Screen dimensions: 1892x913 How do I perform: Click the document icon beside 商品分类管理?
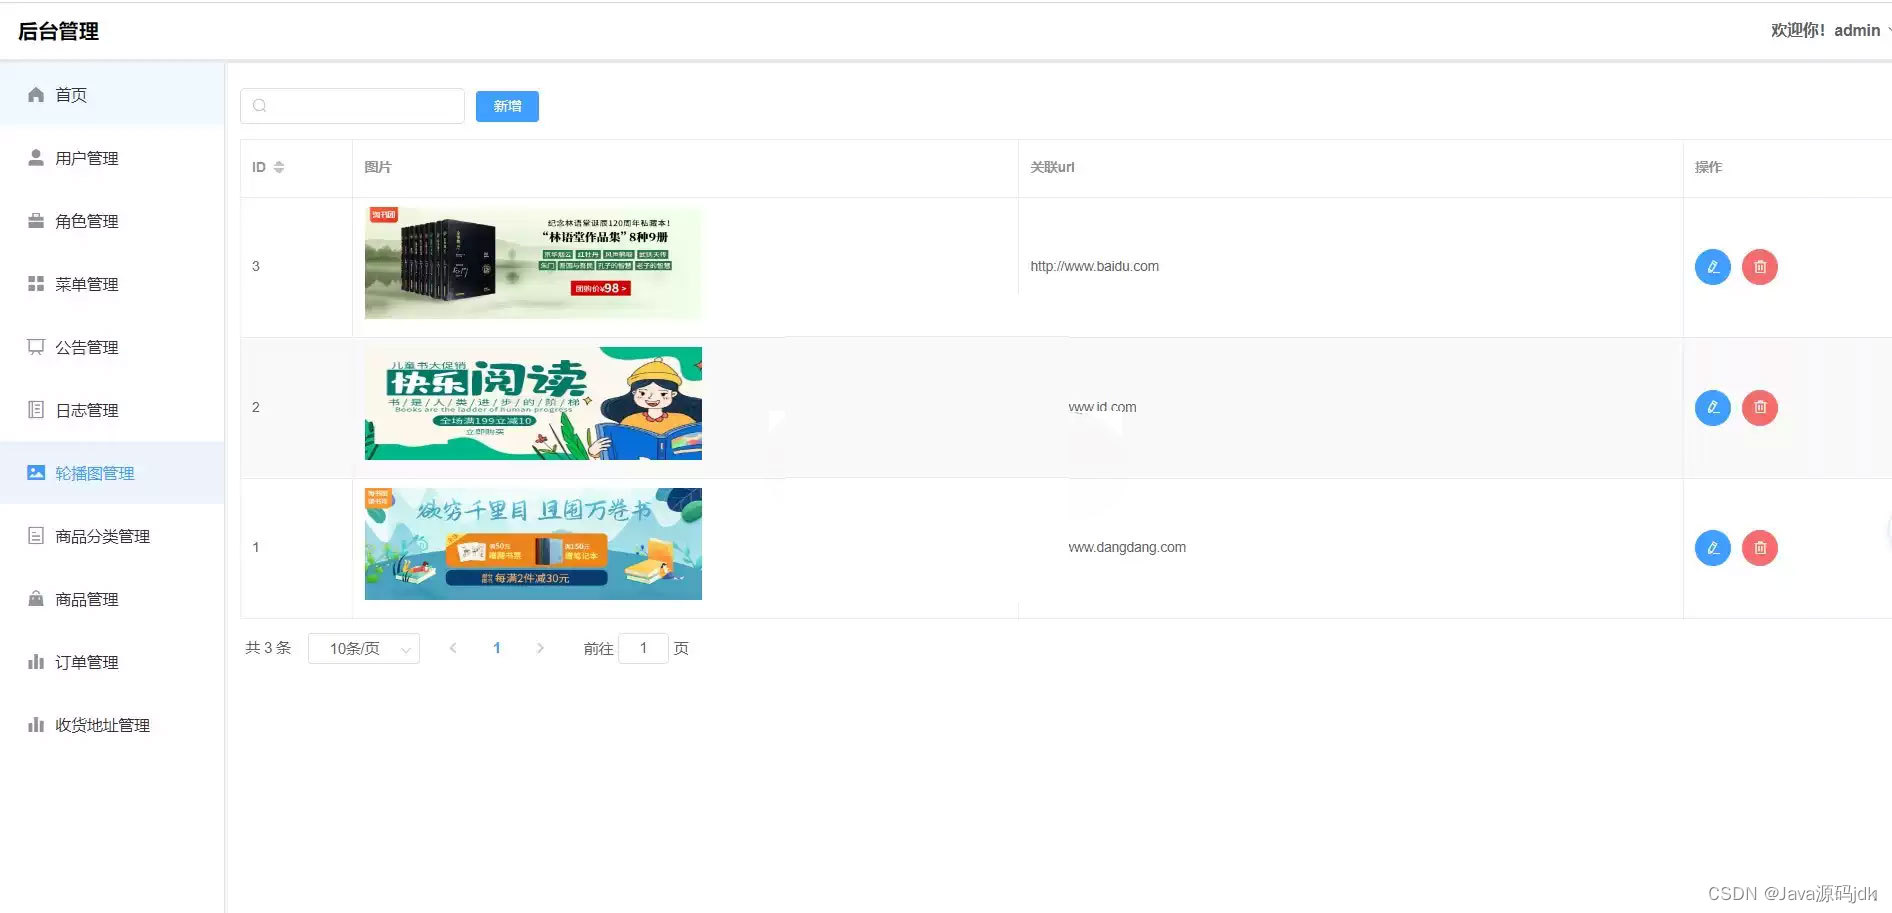[36, 536]
